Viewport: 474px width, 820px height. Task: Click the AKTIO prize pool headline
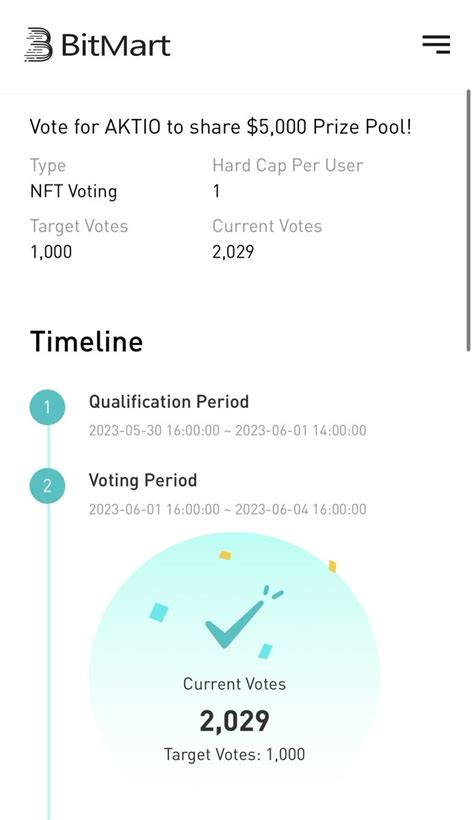220,127
